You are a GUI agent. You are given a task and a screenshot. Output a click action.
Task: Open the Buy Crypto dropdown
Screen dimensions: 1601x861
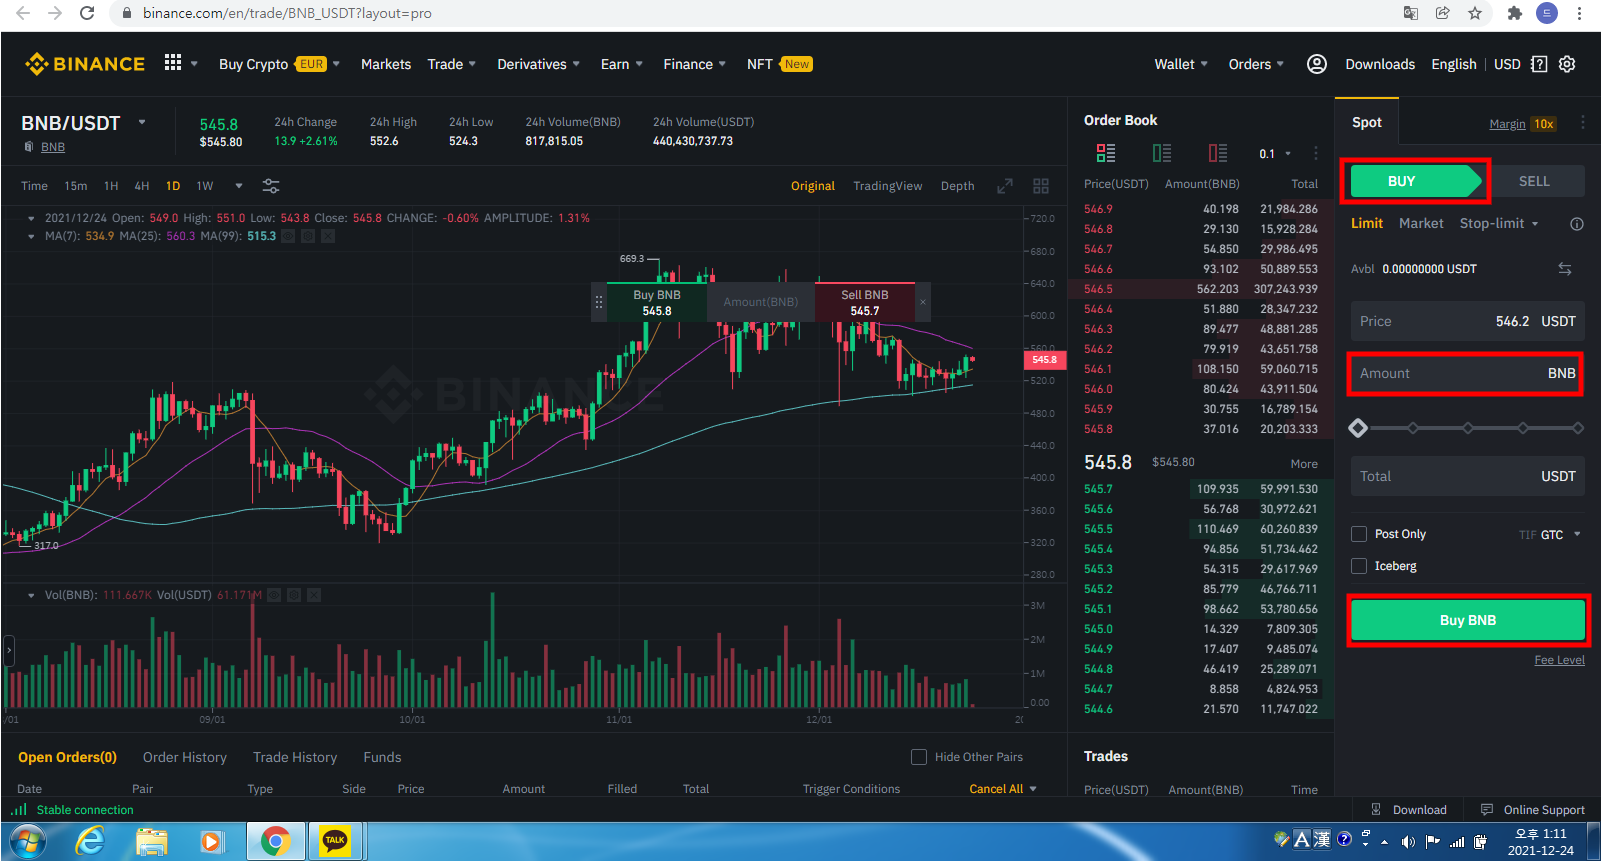click(279, 64)
